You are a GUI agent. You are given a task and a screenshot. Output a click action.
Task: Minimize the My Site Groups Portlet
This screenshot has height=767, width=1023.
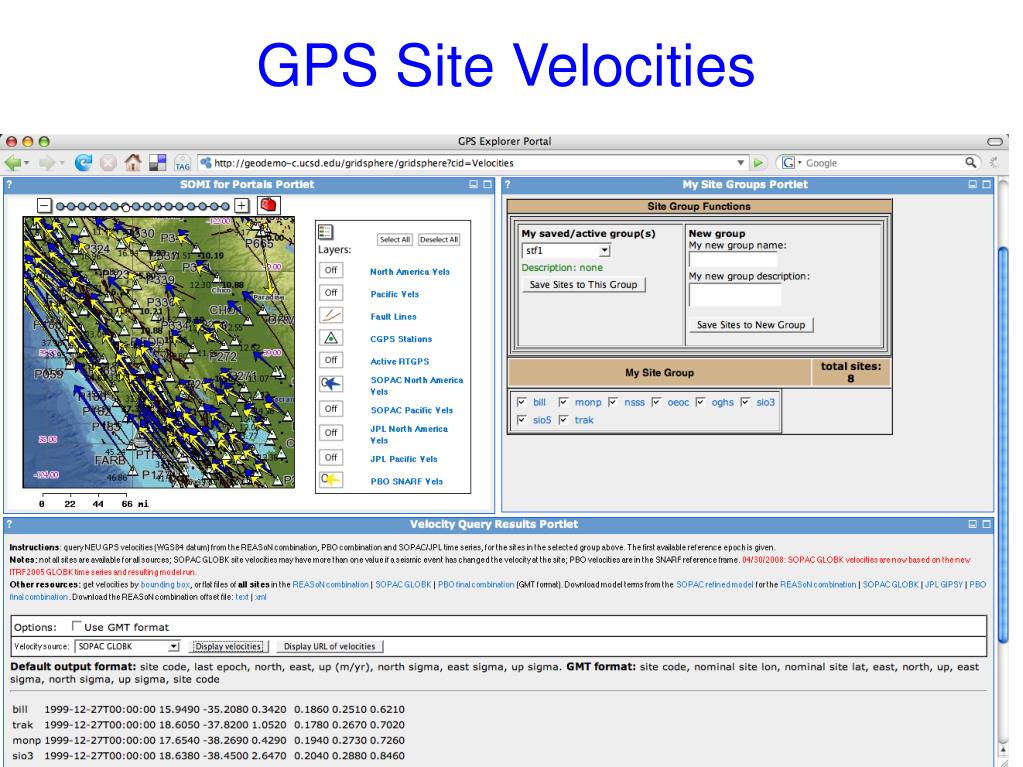tap(973, 185)
